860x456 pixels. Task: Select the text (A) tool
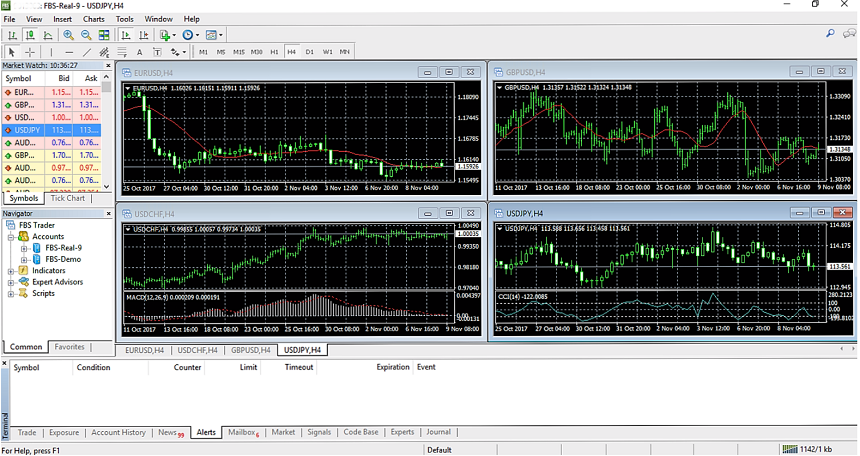[139, 52]
